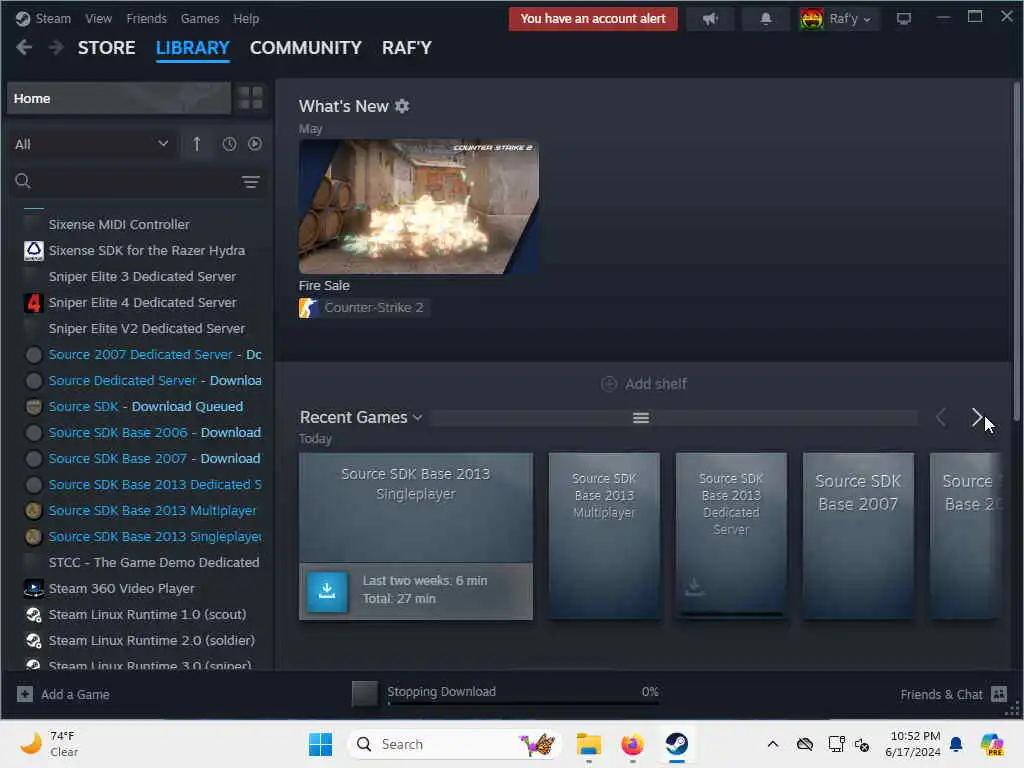
Task: Open the Recent Games shelf hamburger menu
Action: tap(641, 418)
